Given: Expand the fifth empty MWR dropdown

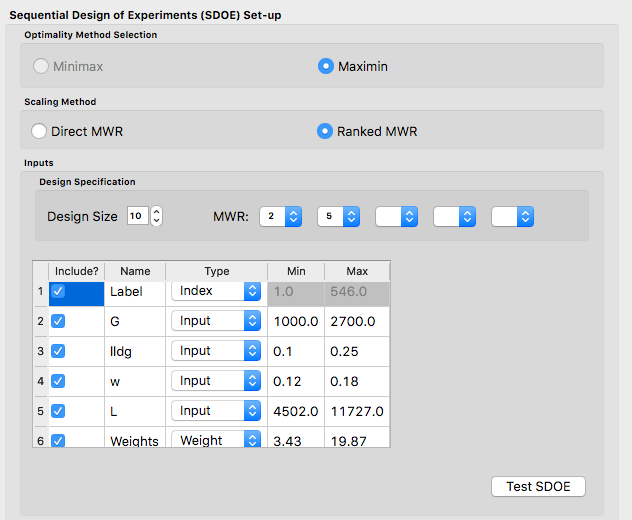Looking at the screenshot, I should click(512, 216).
